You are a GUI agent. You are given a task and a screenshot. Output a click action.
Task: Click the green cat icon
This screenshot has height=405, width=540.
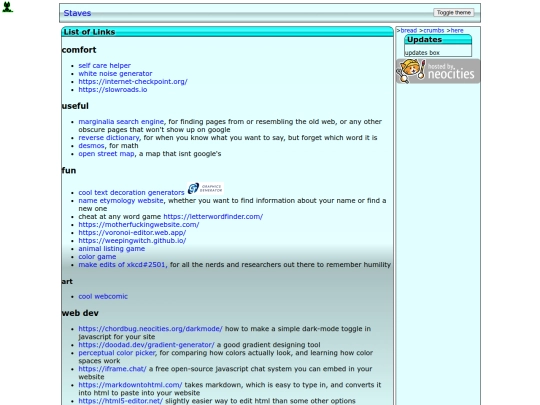point(8,7)
